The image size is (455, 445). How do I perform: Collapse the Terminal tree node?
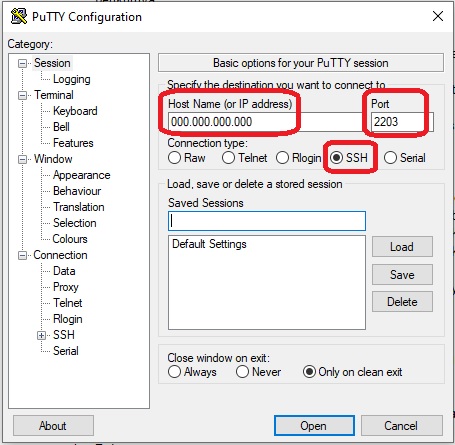click(x=22, y=95)
